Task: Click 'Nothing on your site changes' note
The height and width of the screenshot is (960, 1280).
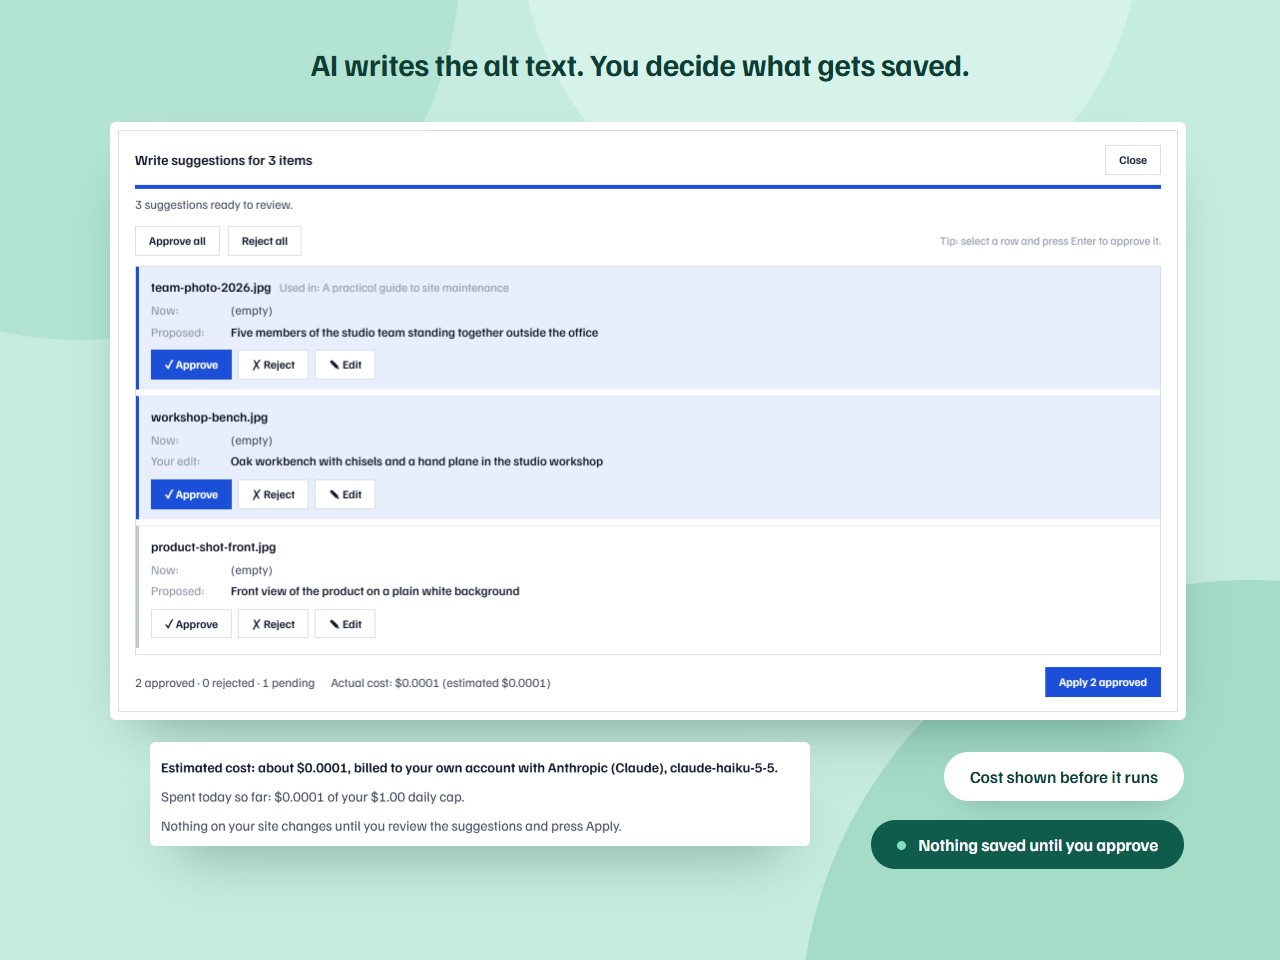Action: pyautogui.click(x=391, y=826)
